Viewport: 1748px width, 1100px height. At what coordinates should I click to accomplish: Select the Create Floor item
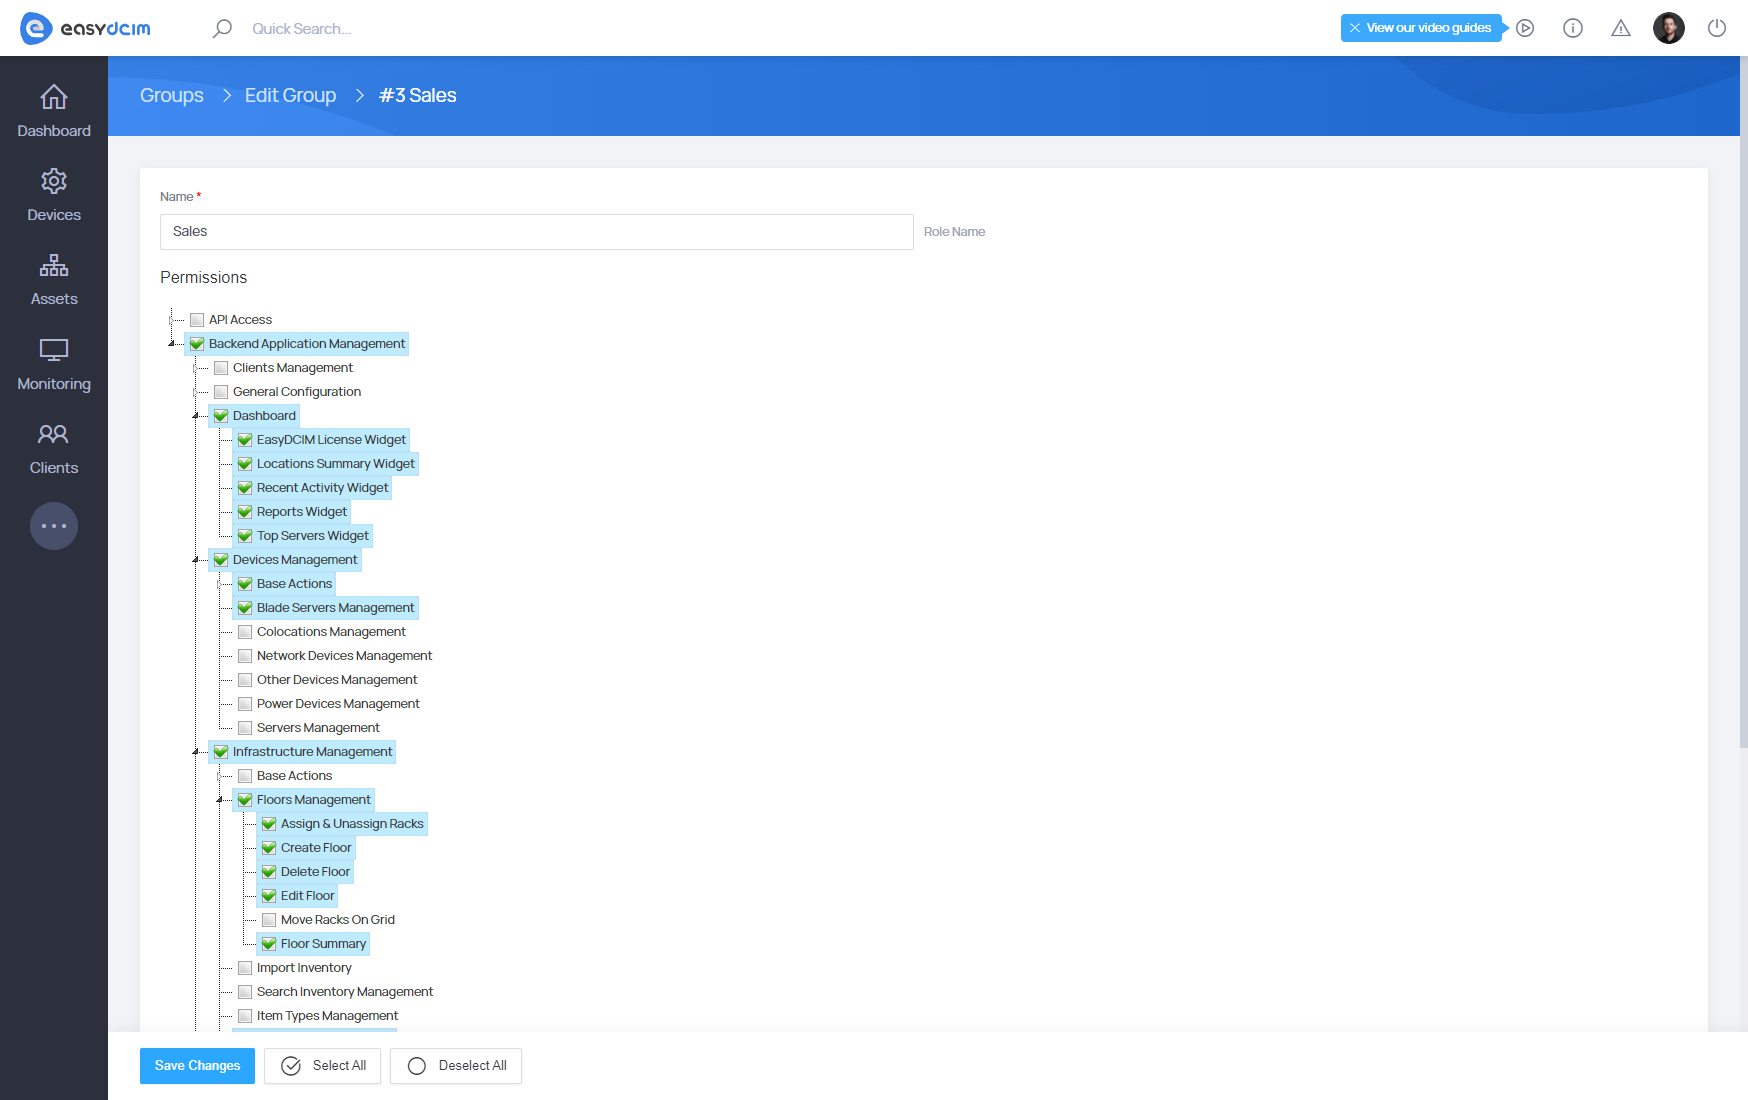(316, 848)
